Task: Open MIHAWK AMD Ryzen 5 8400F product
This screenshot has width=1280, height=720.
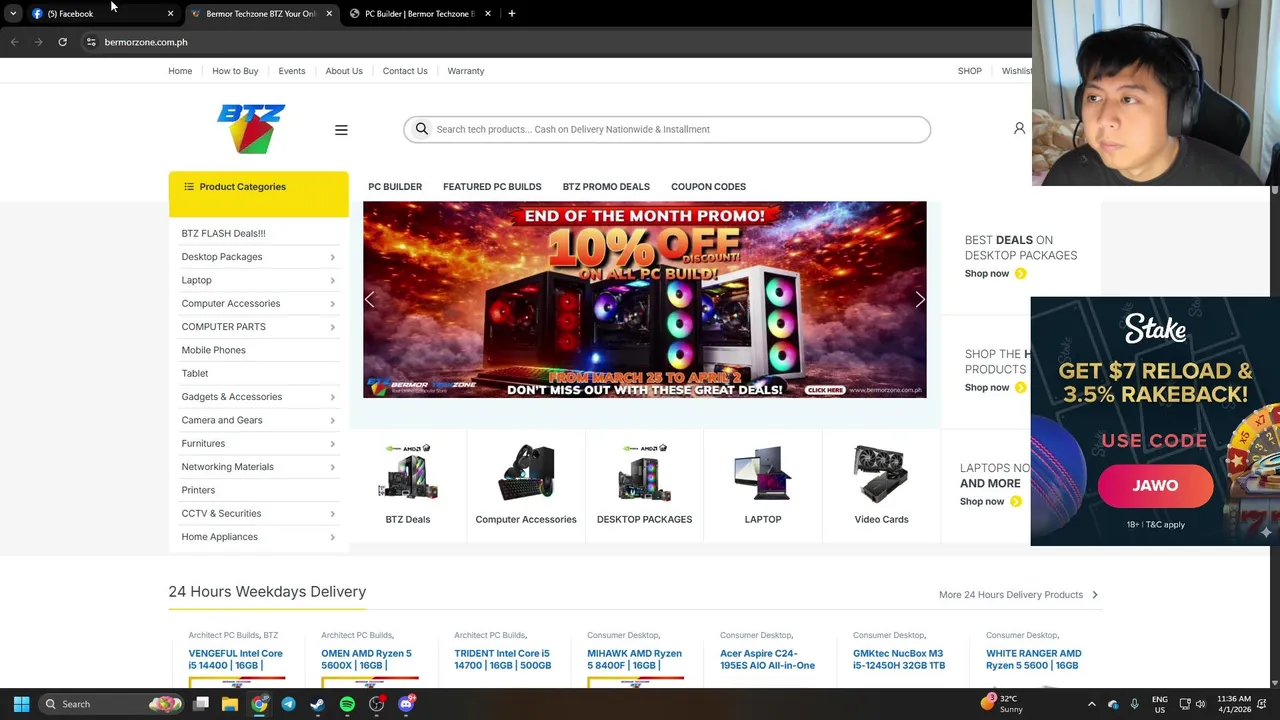Action: coord(634,660)
